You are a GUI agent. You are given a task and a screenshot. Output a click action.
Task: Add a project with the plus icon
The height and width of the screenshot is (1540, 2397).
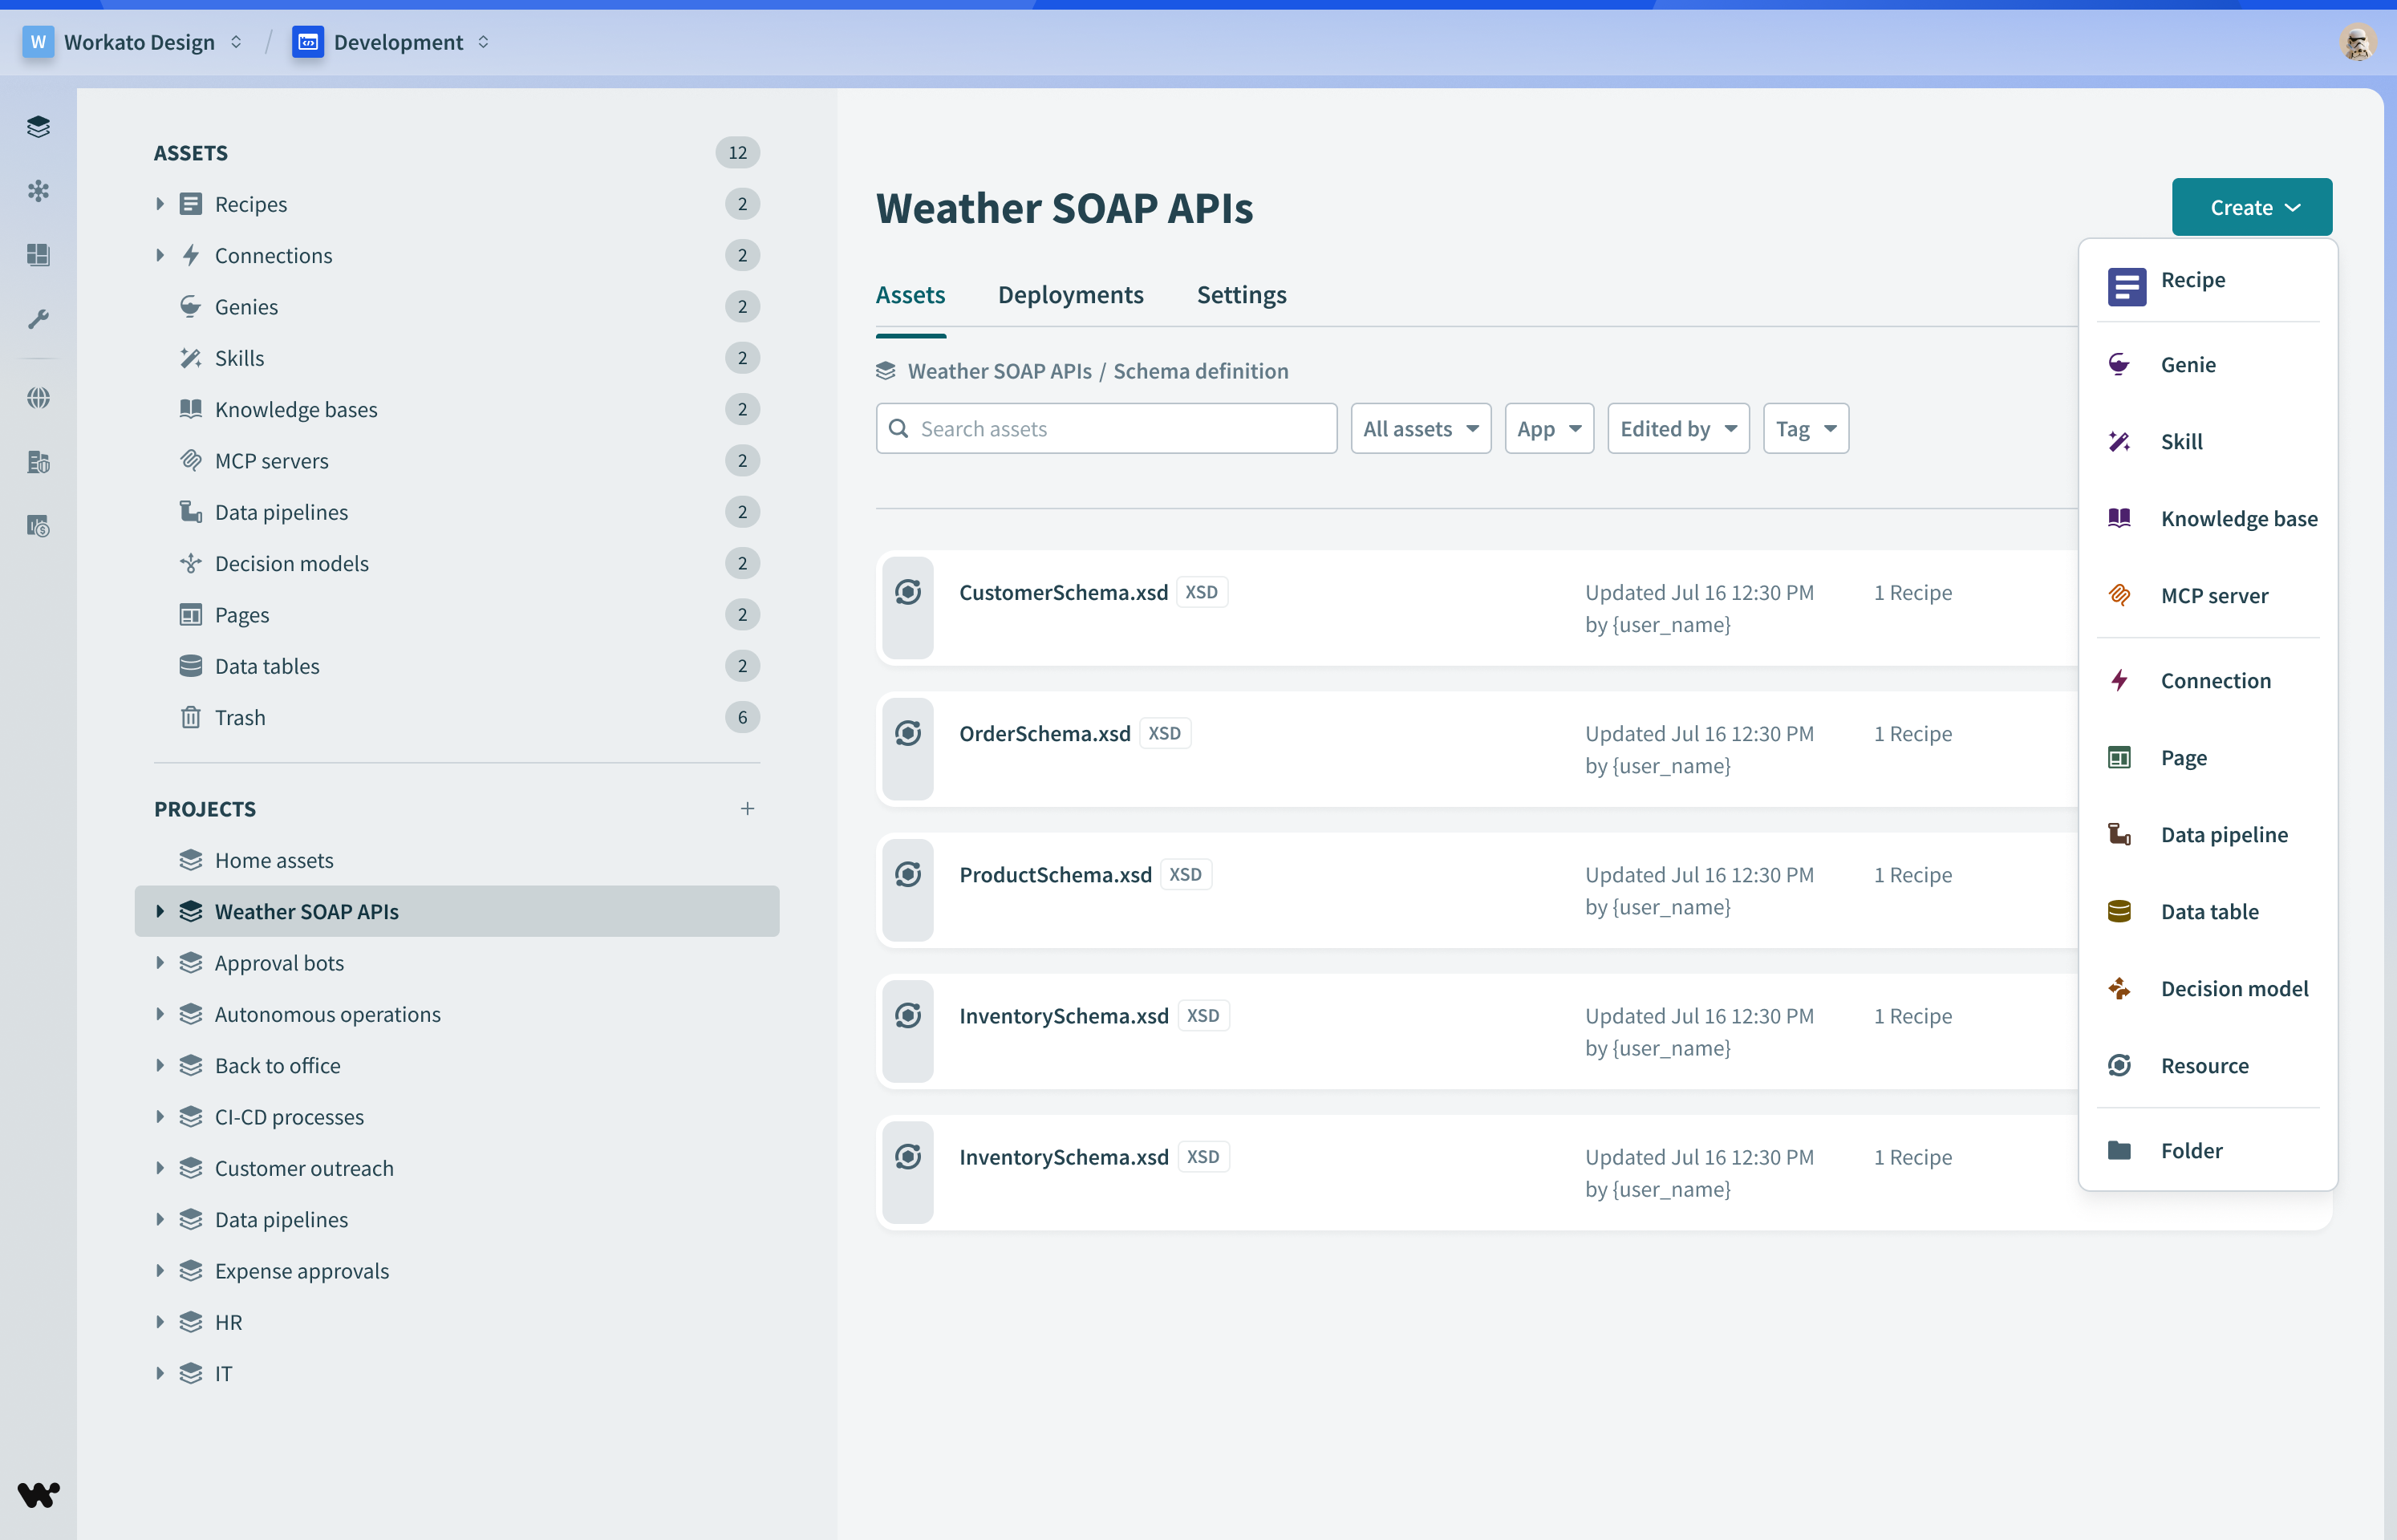(x=747, y=808)
